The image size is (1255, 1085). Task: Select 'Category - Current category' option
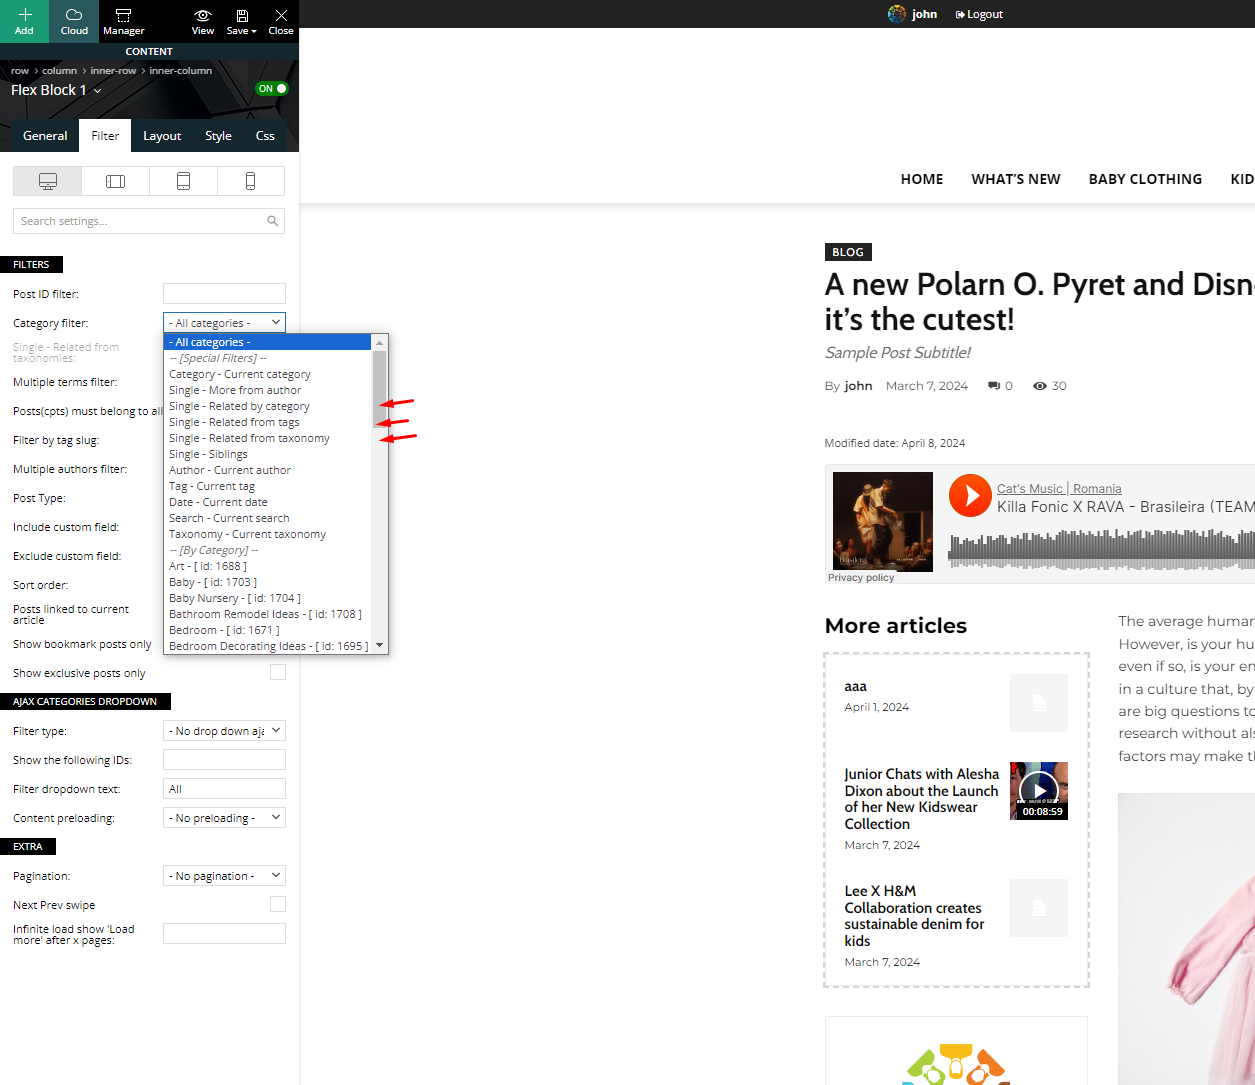pos(268,374)
